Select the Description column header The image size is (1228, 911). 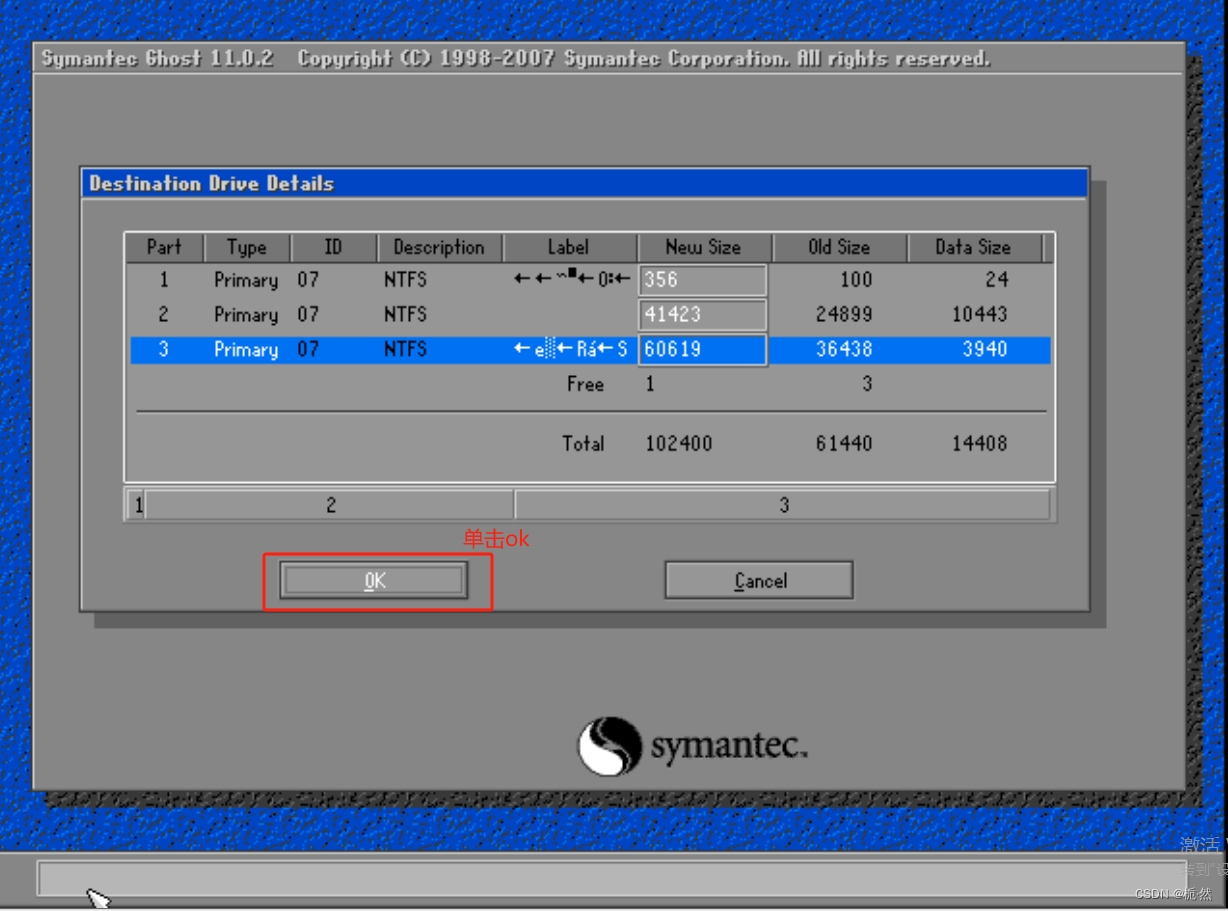pyautogui.click(x=439, y=247)
